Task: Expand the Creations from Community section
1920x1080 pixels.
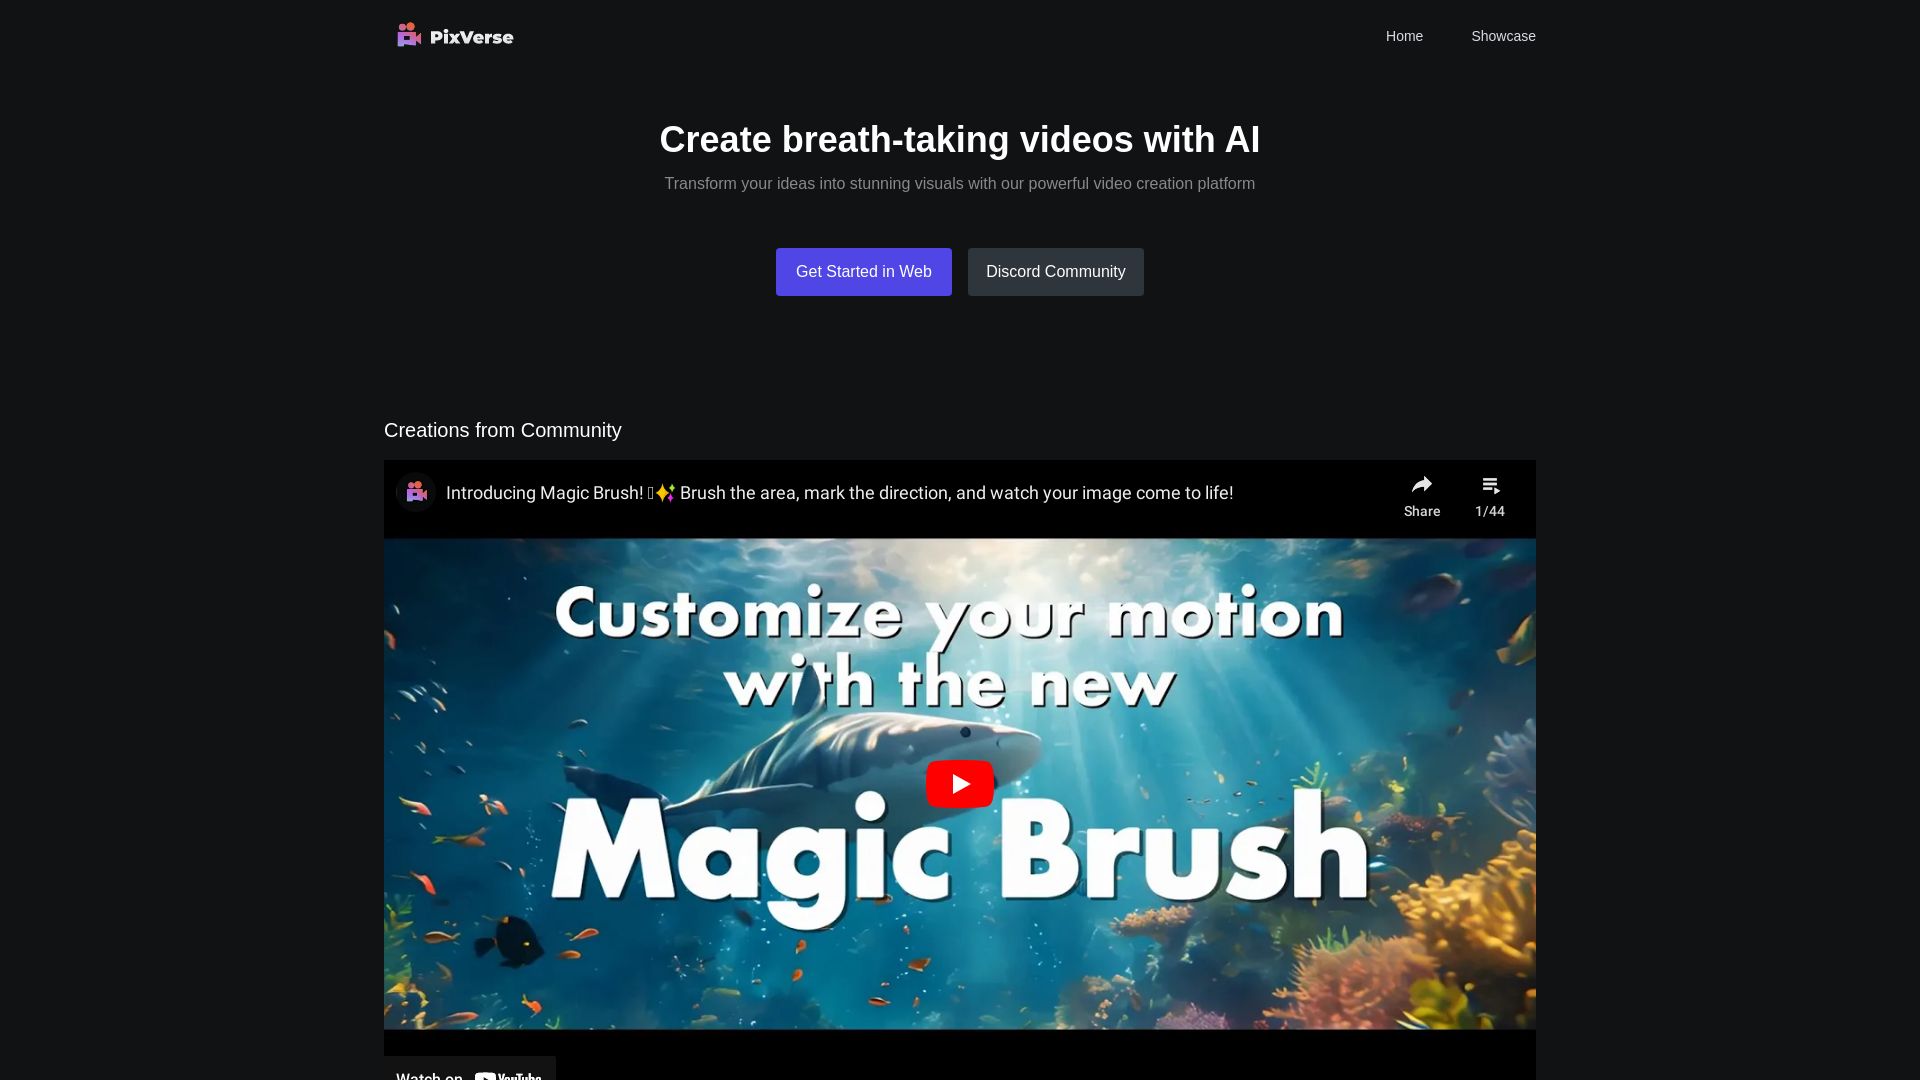Action: click(x=502, y=430)
